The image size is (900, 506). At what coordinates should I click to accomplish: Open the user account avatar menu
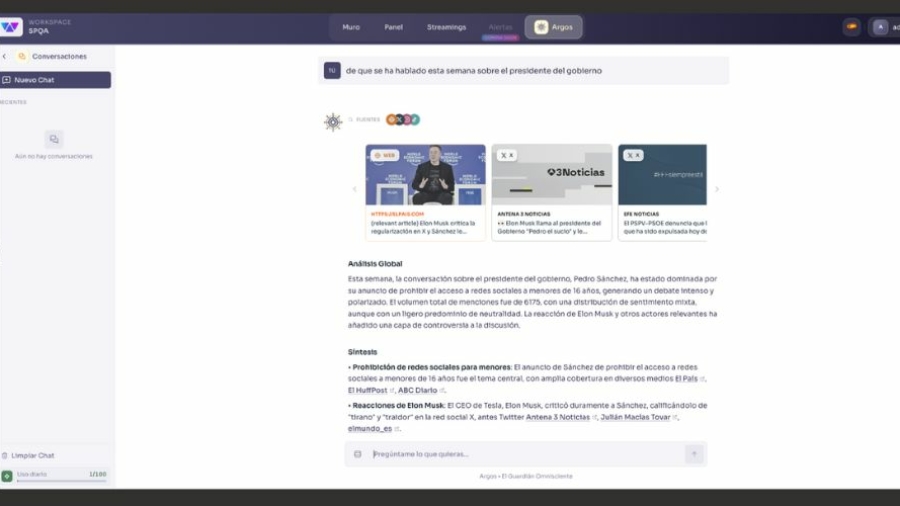[880, 27]
